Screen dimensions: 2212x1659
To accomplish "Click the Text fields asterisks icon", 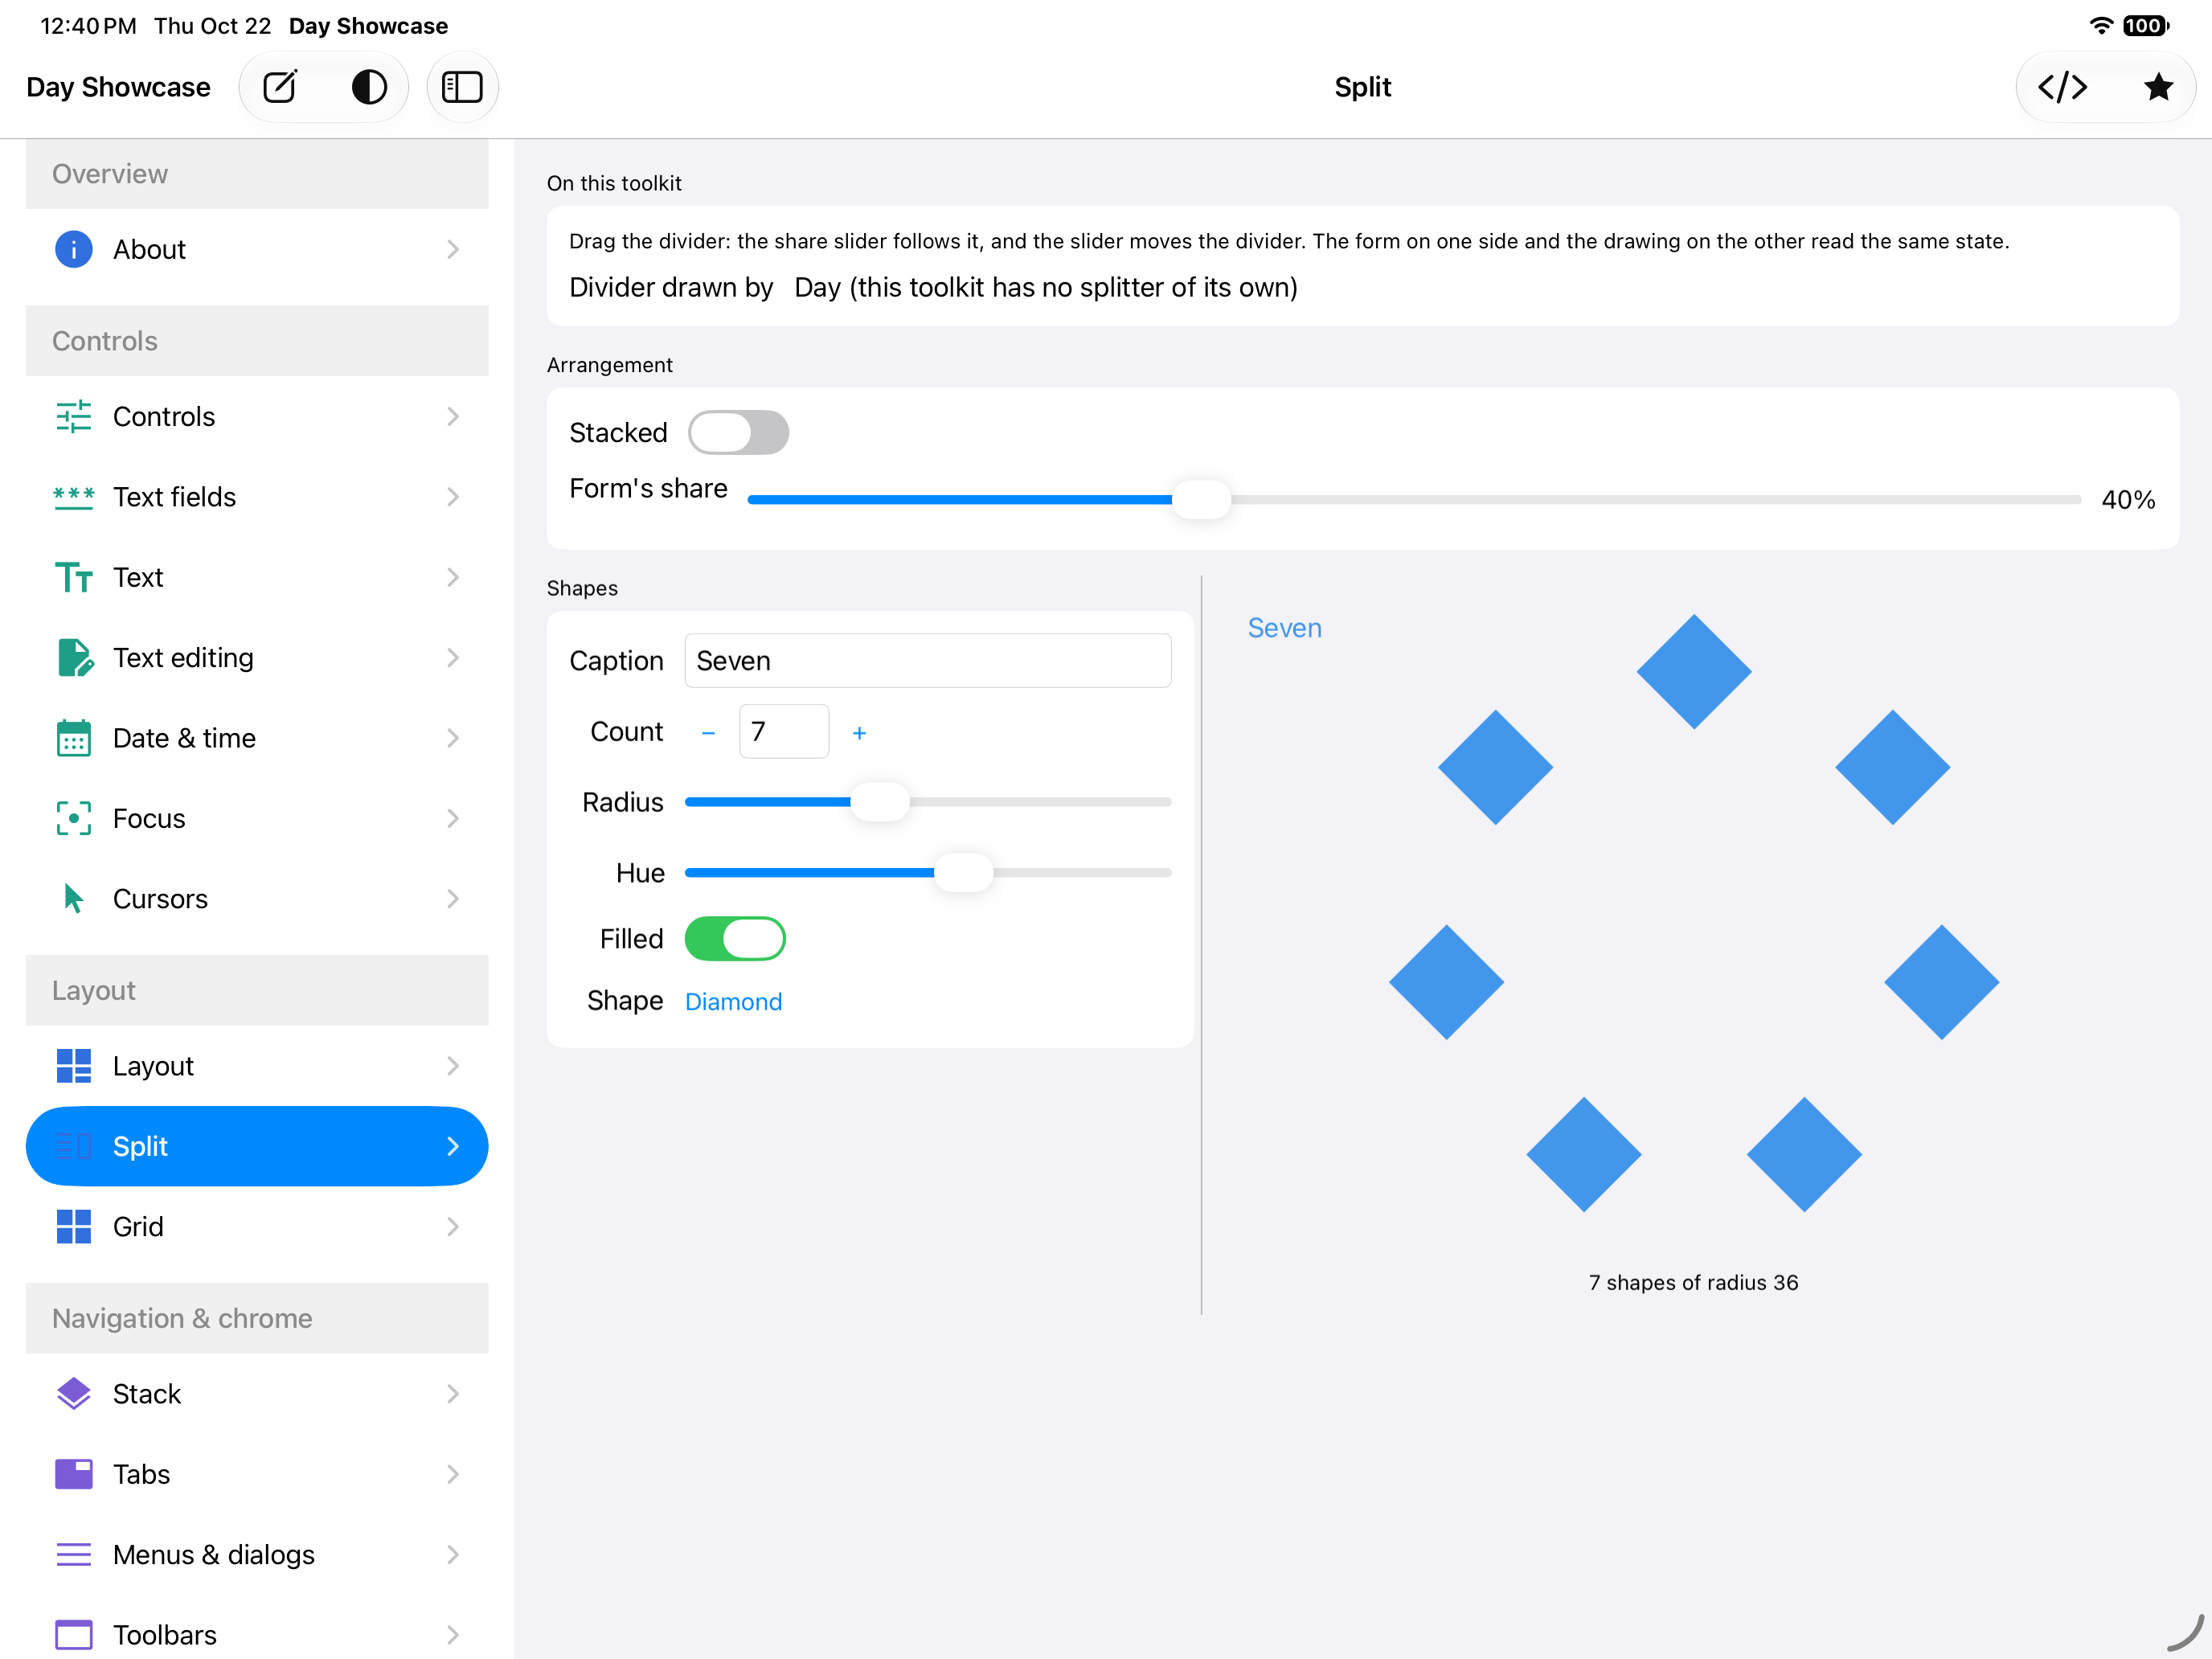I will coord(73,497).
